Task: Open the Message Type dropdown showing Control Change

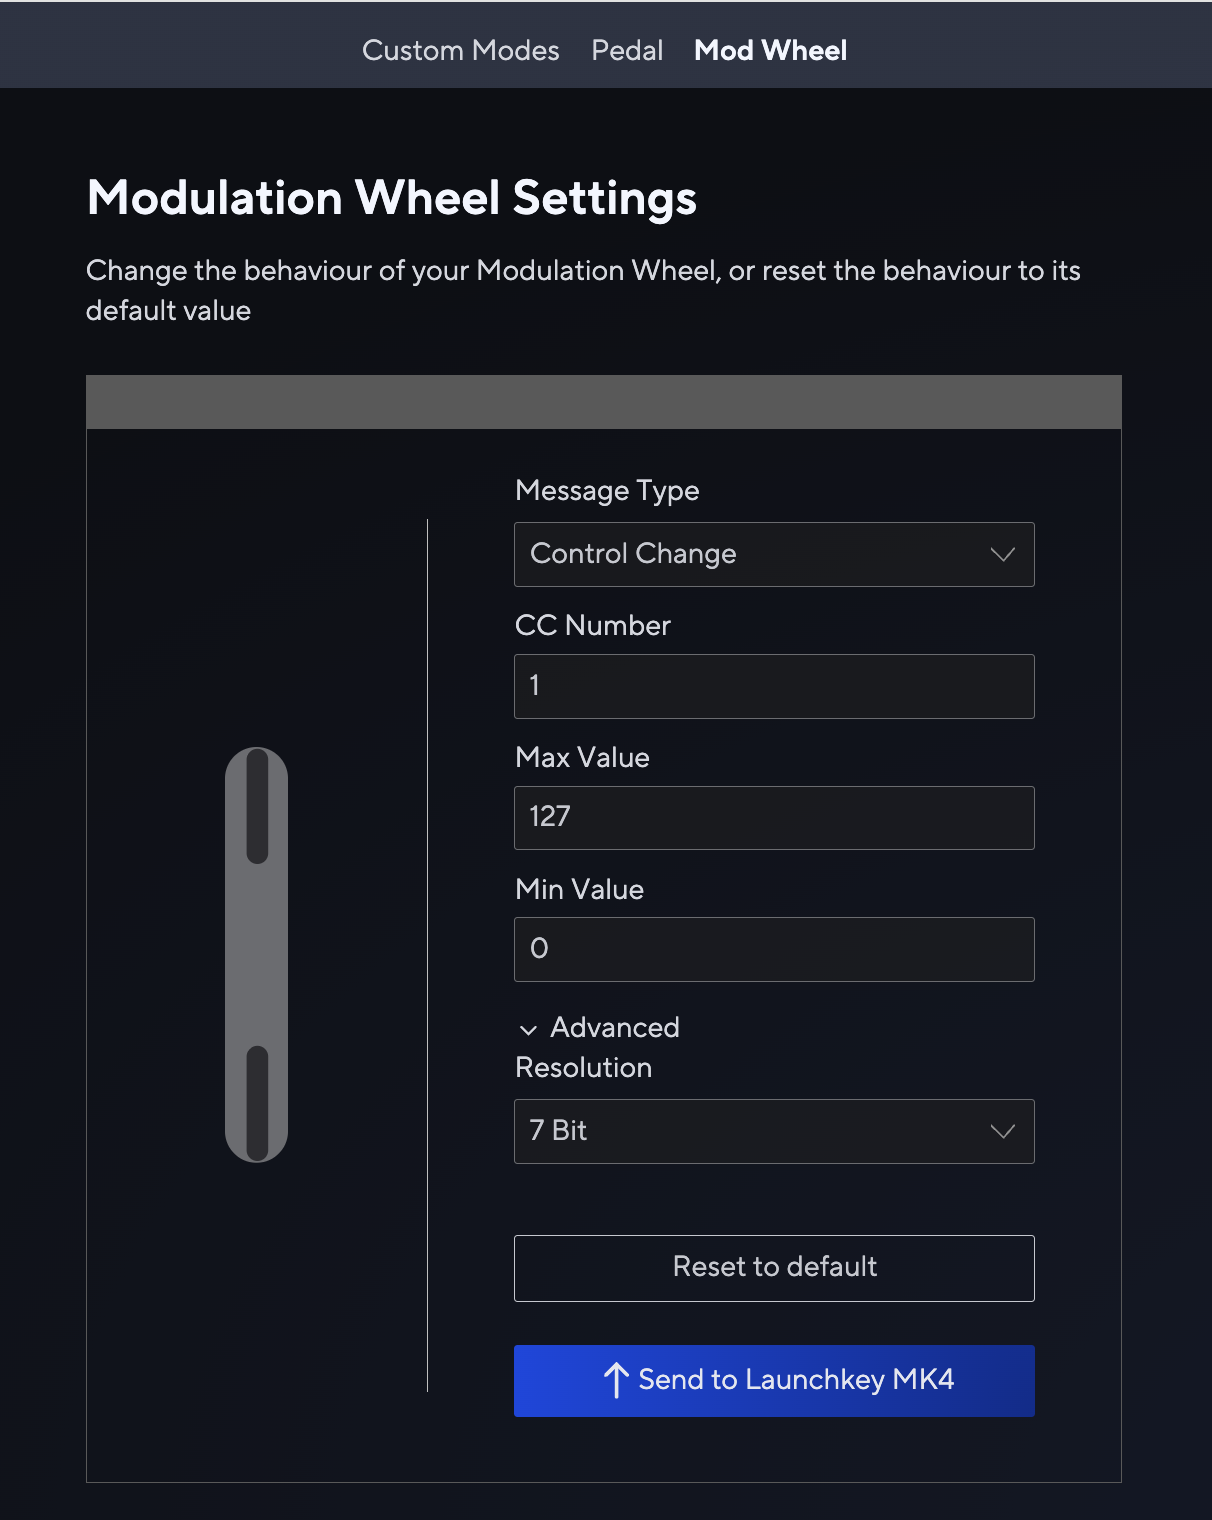Action: (x=760, y=554)
